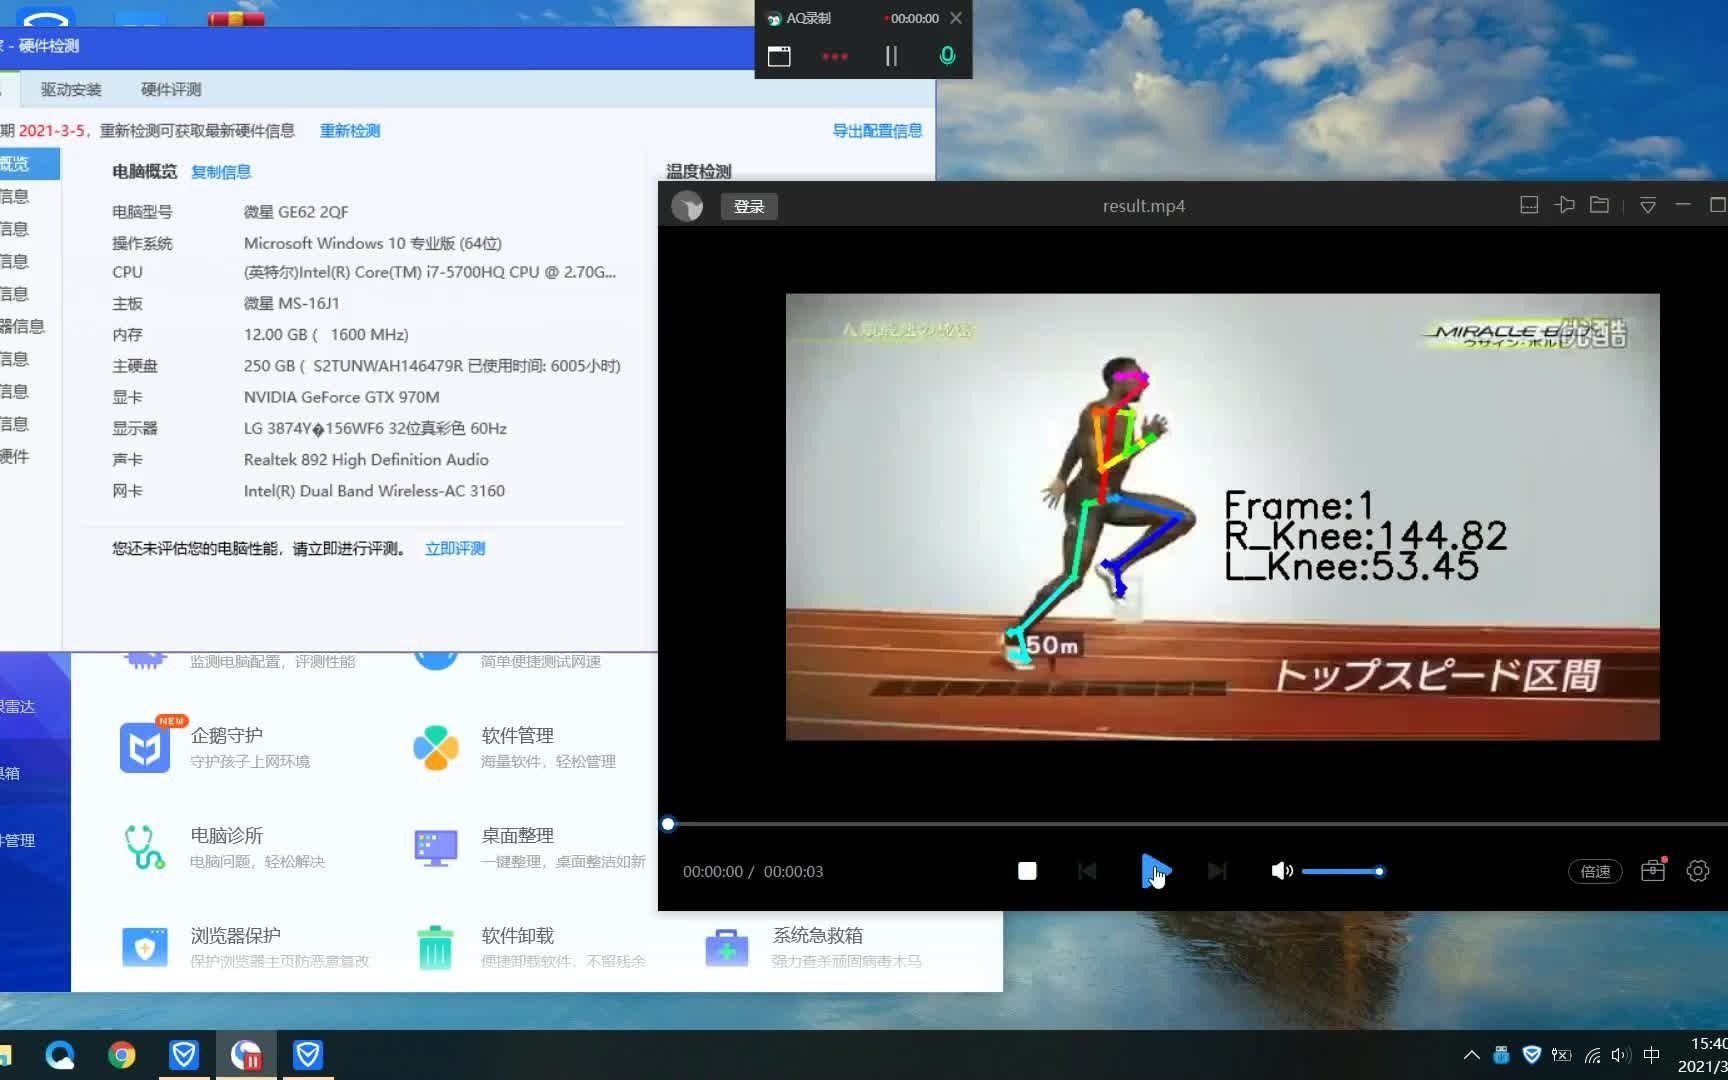Screen dimensions: 1728x1080
Task: Click 重新检测 re-detect link
Action: (350, 131)
